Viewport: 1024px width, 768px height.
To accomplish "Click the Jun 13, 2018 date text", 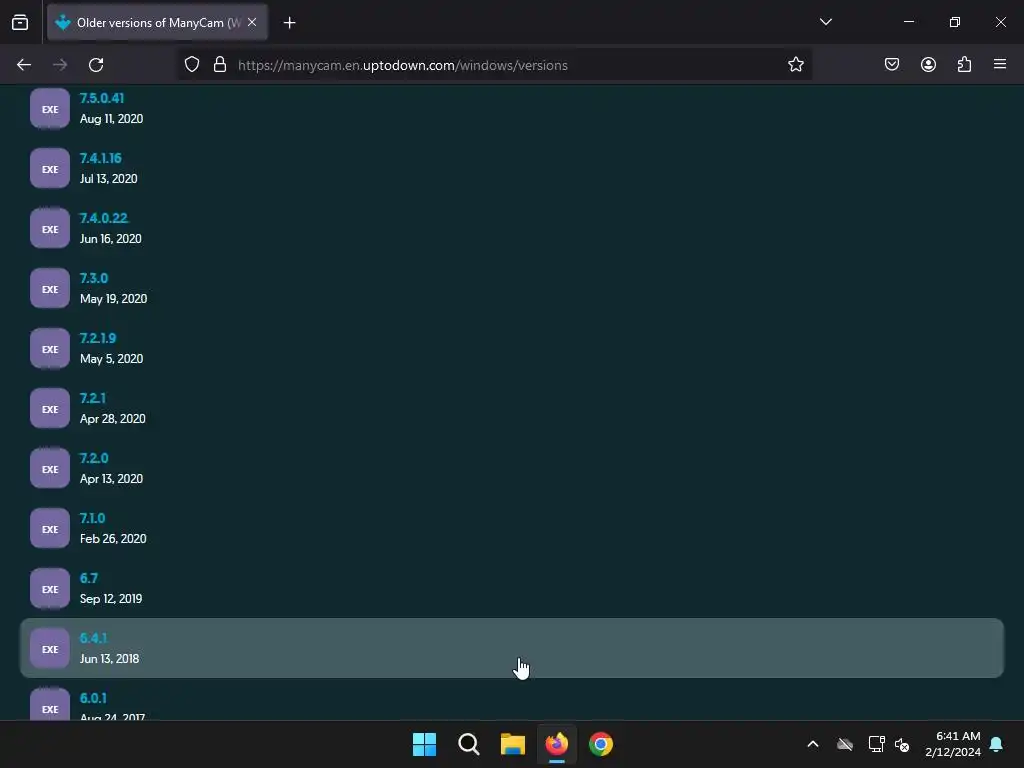I will [x=110, y=660].
